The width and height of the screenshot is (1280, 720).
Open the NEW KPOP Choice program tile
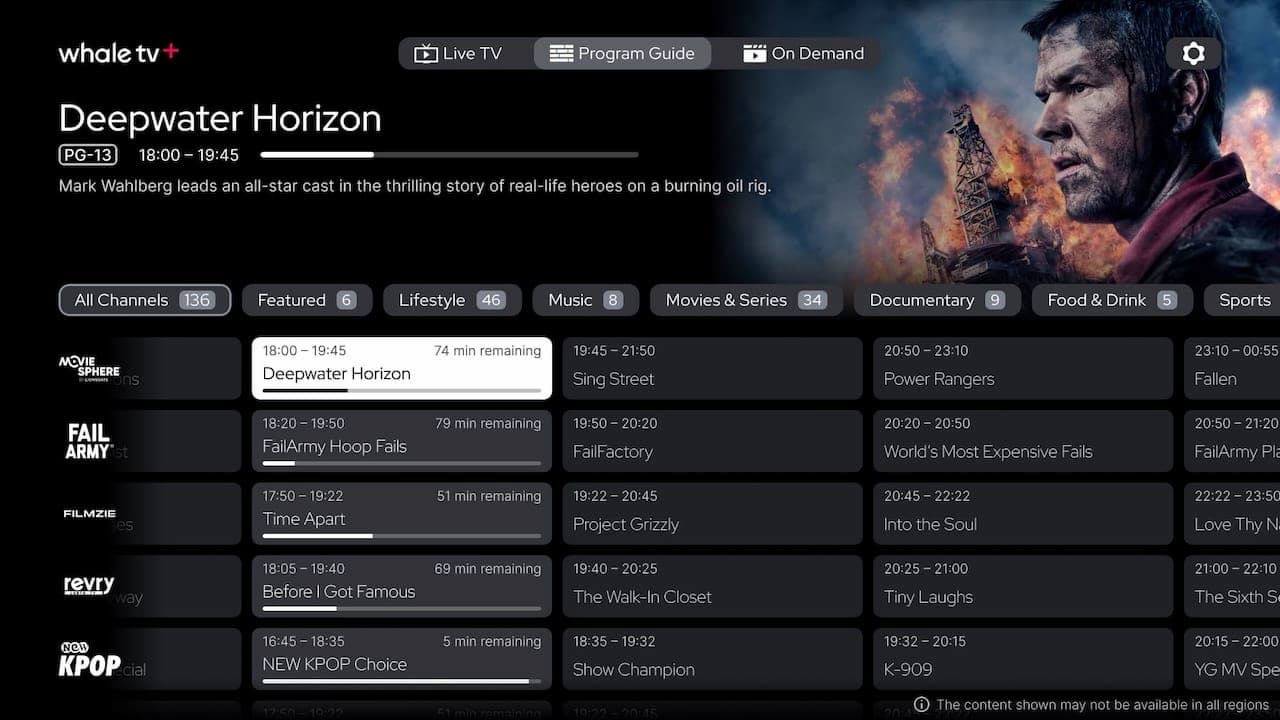[402, 659]
